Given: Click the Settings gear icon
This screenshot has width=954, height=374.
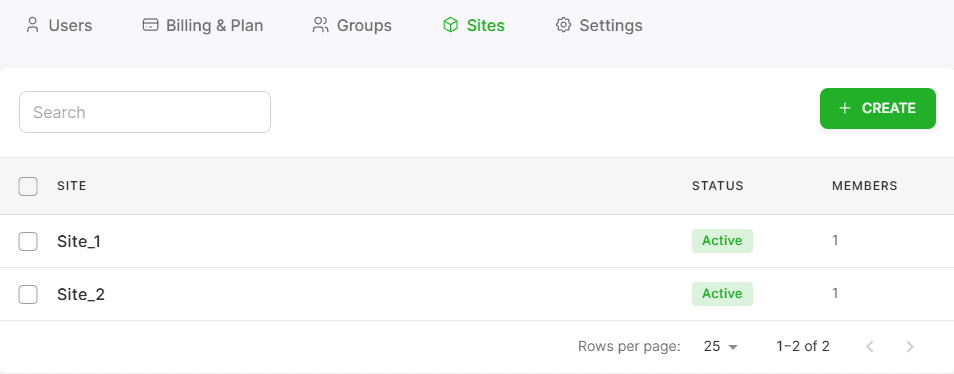Looking at the screenshot, I should [563, 25].
